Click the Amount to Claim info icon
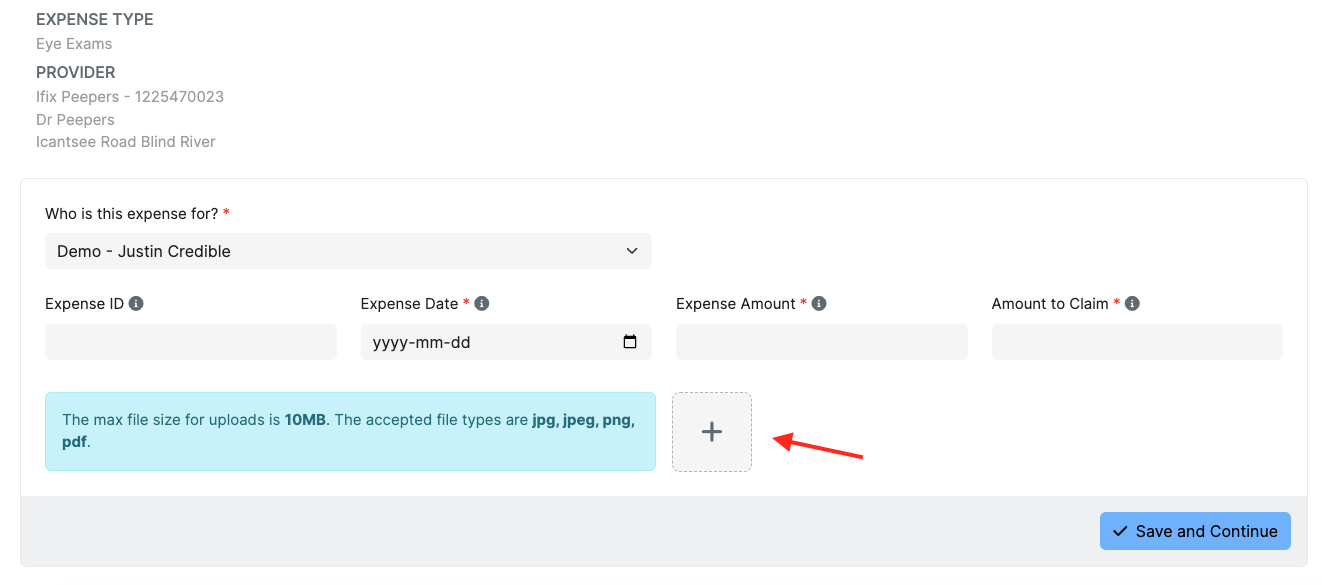 (x=1132, y=303)
